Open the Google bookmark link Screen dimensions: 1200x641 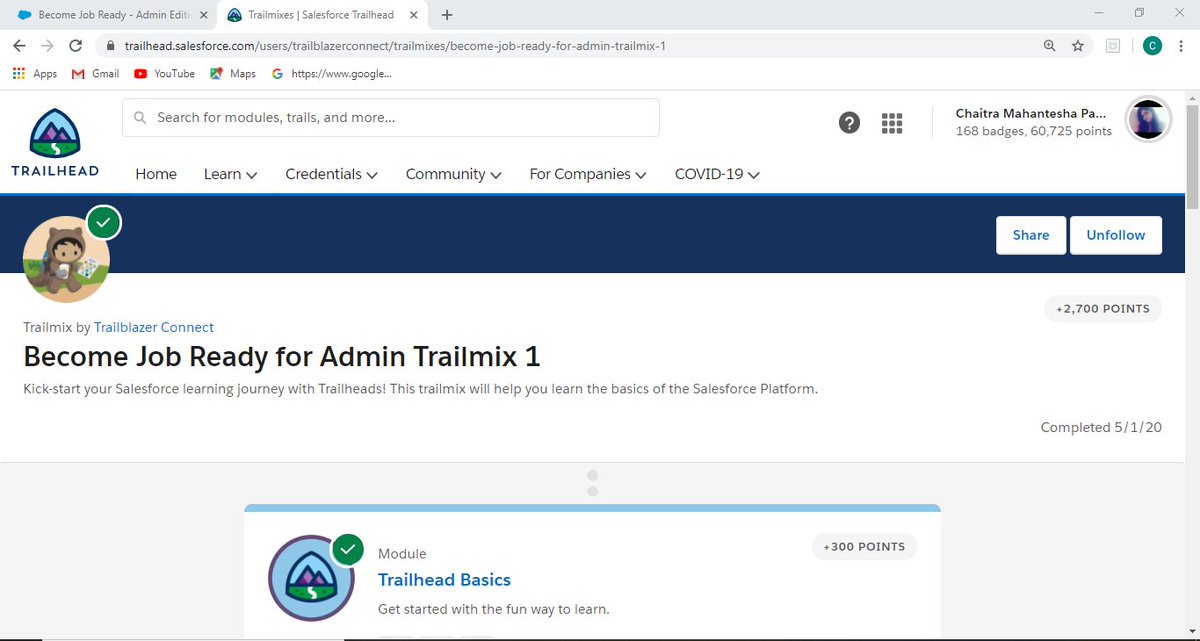[x=331, y=74]
